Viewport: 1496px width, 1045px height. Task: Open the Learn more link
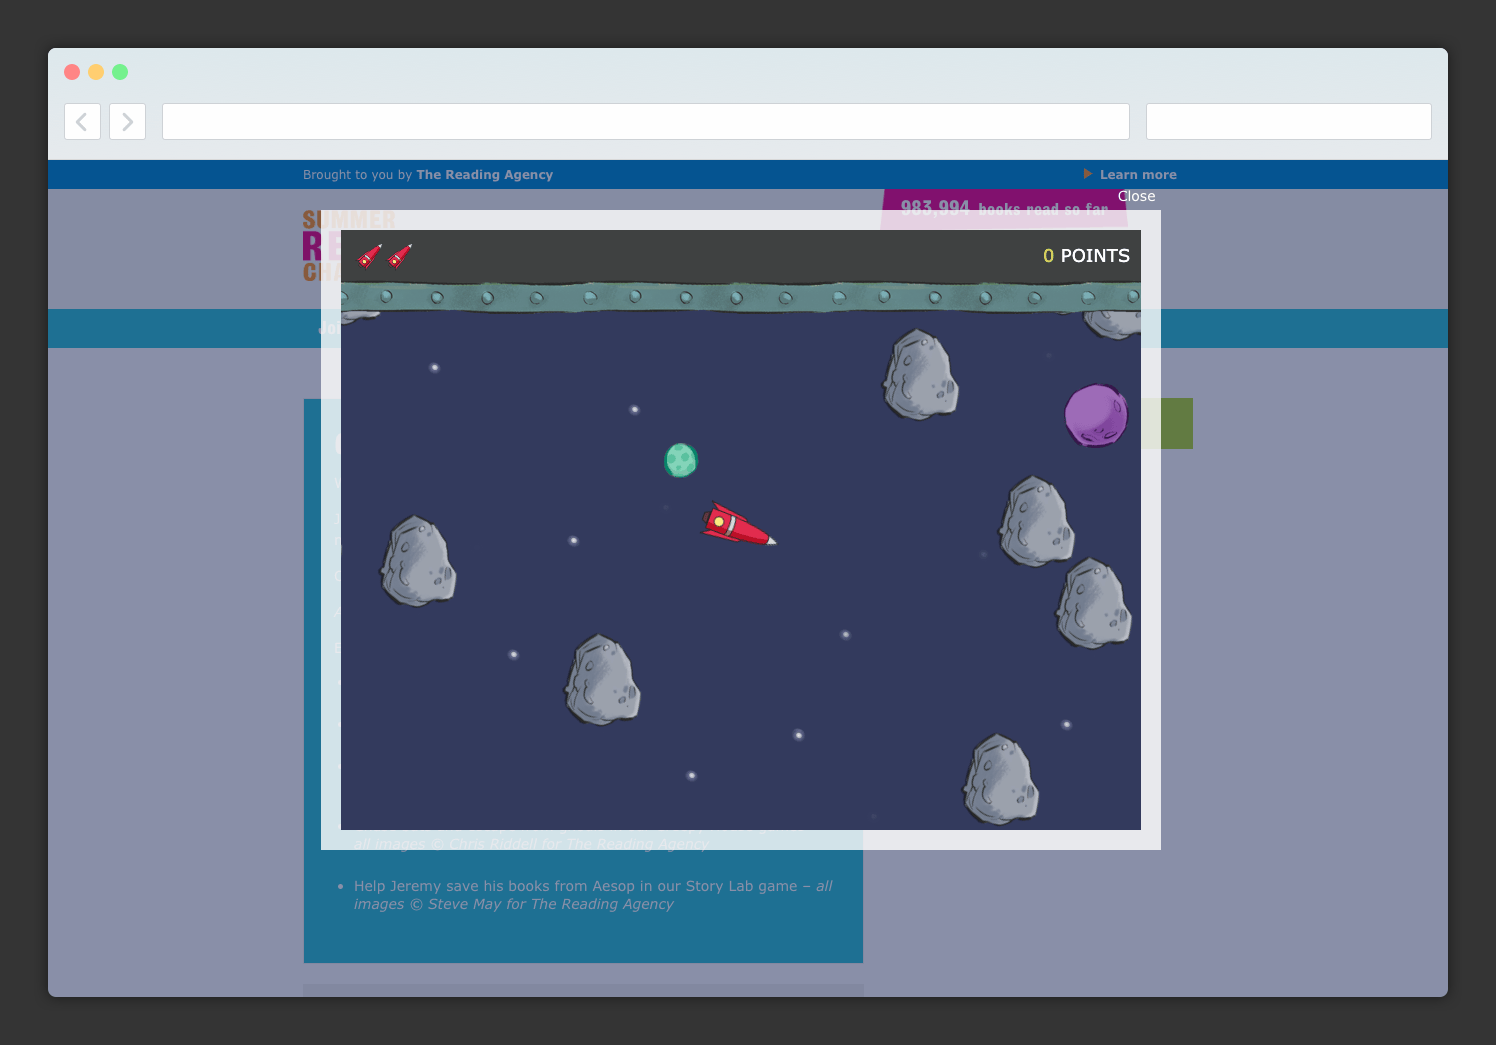pos(1138,175)
